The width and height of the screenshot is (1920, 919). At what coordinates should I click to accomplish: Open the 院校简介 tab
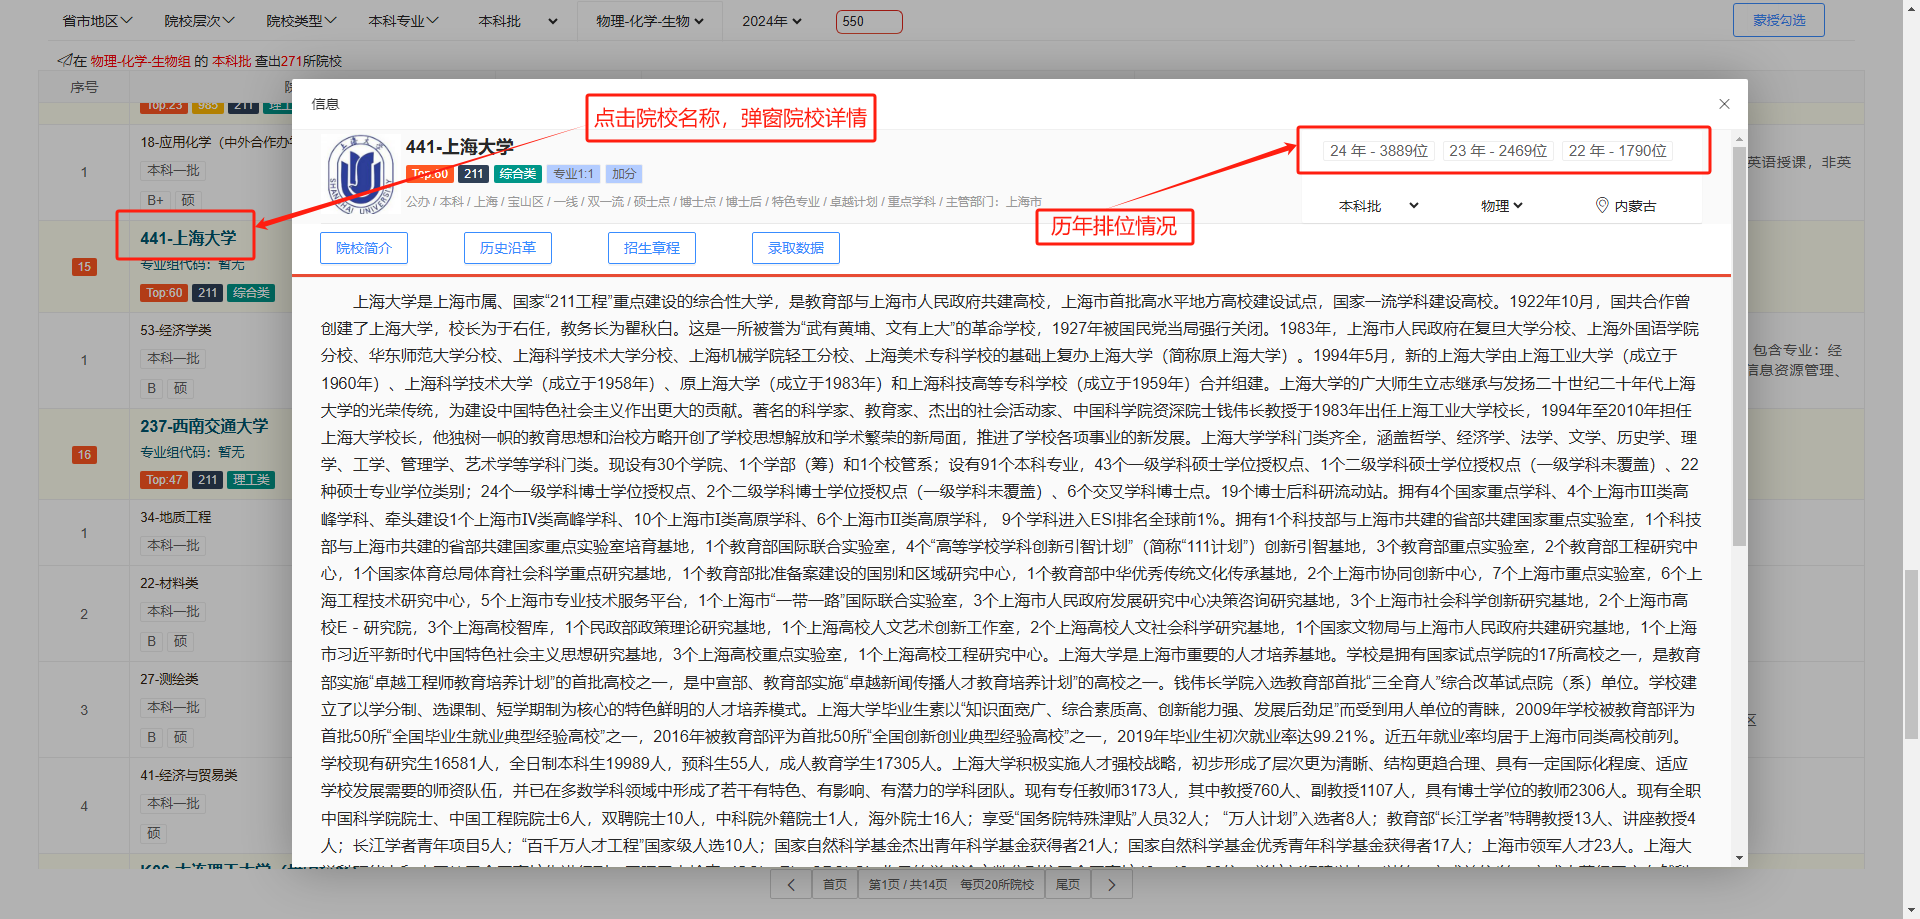point(364,248)
